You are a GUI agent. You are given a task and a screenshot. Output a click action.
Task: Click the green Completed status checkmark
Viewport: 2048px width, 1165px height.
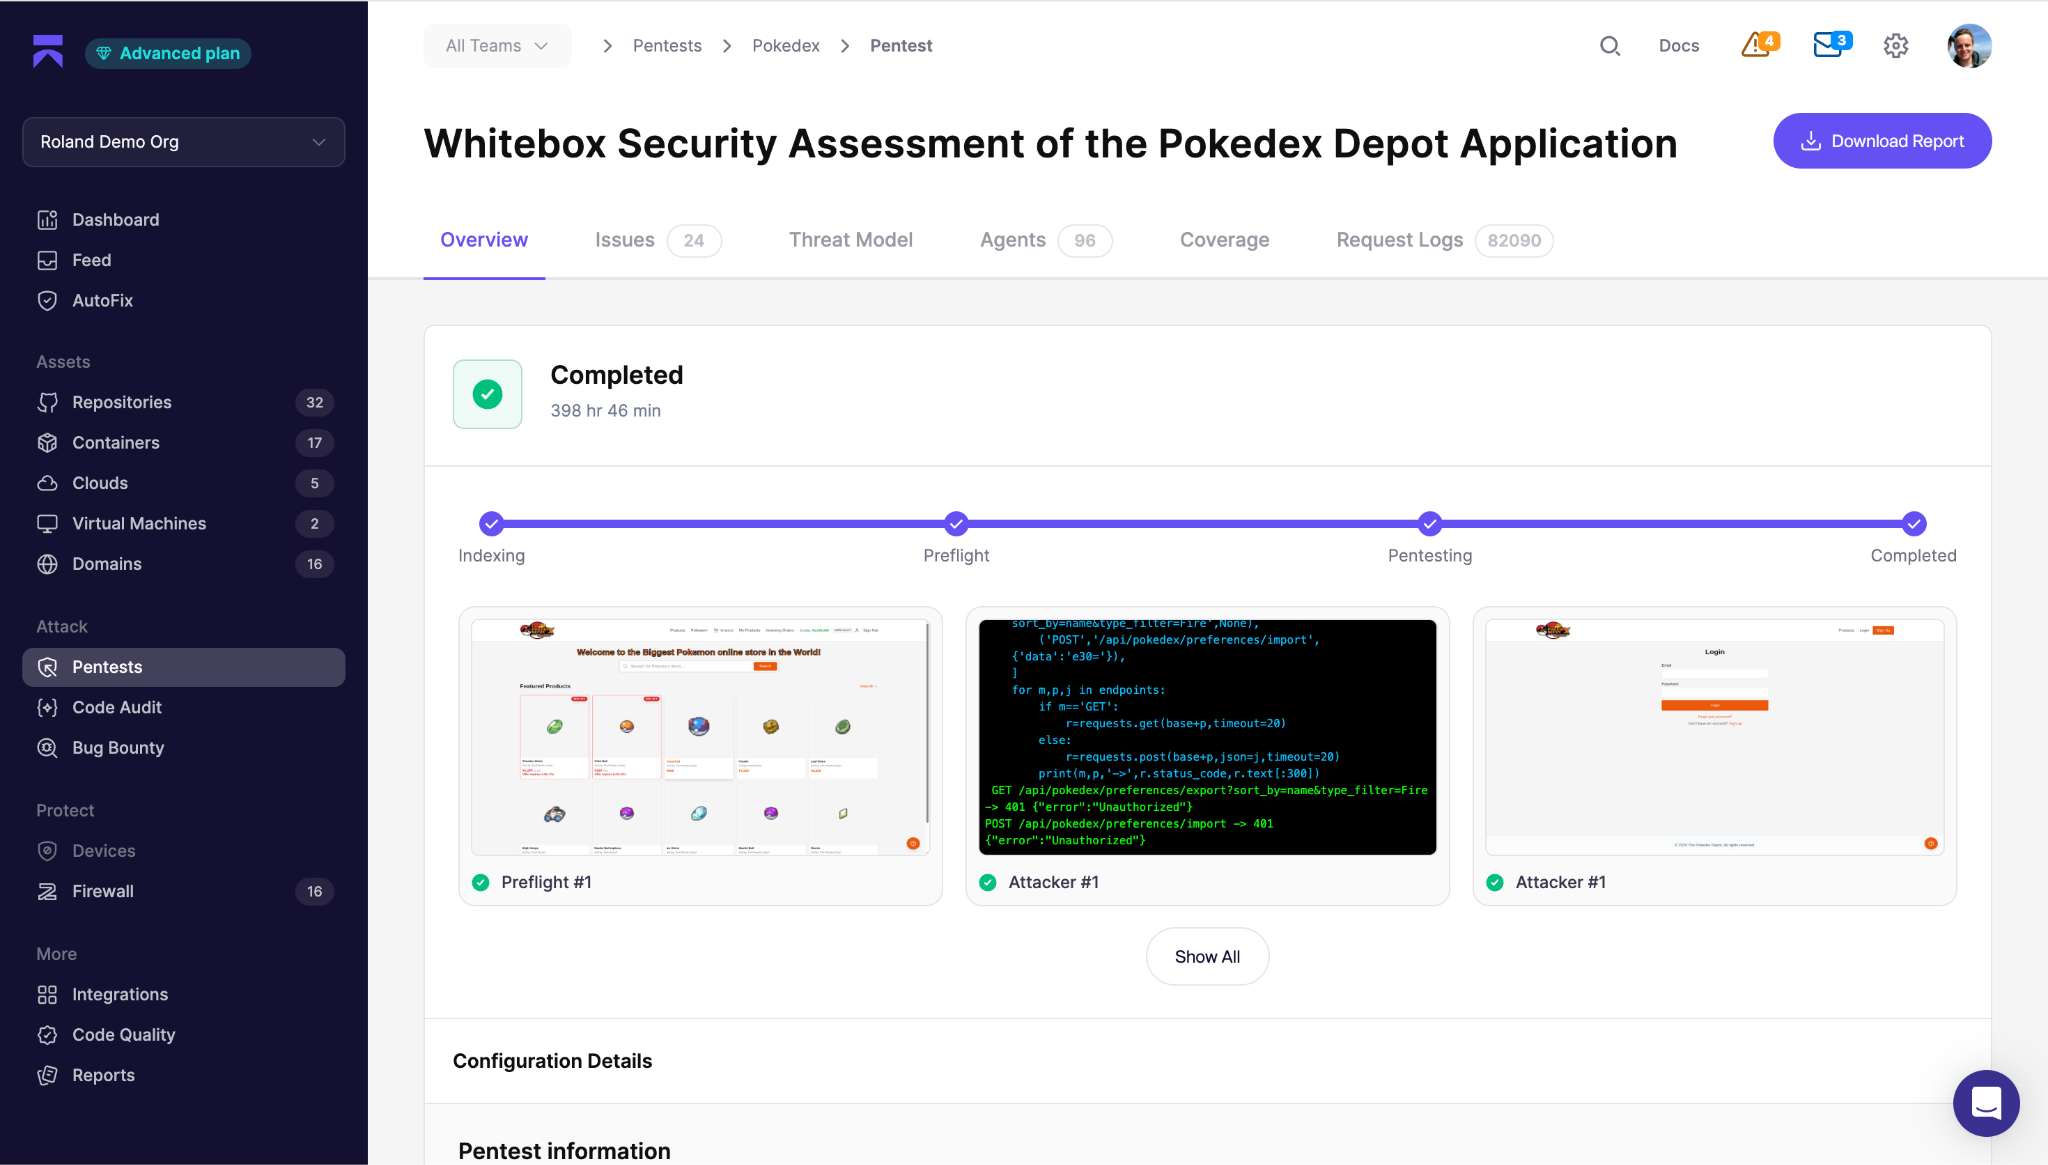(x=488, y=394)
